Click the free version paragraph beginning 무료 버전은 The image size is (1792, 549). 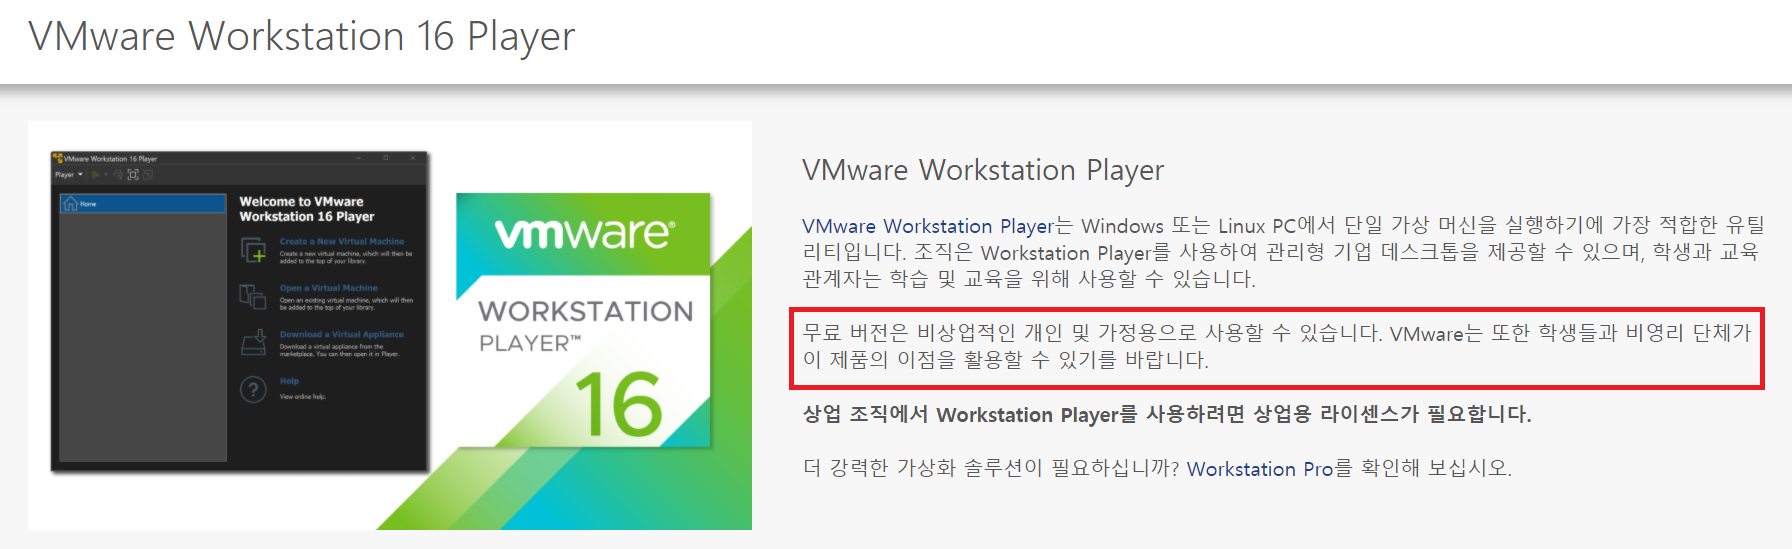point(1277,347)
